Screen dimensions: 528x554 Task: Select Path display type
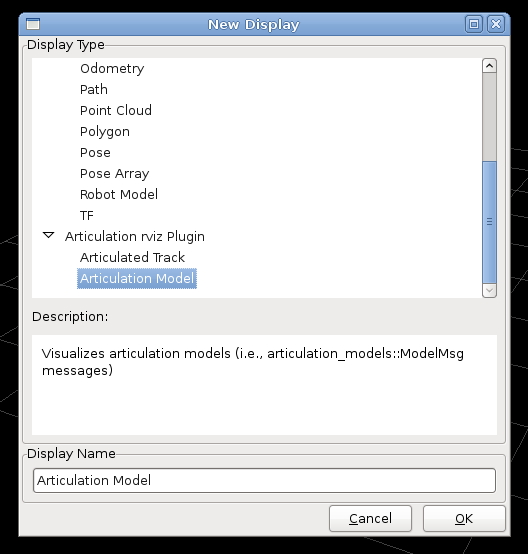(94, 89)
